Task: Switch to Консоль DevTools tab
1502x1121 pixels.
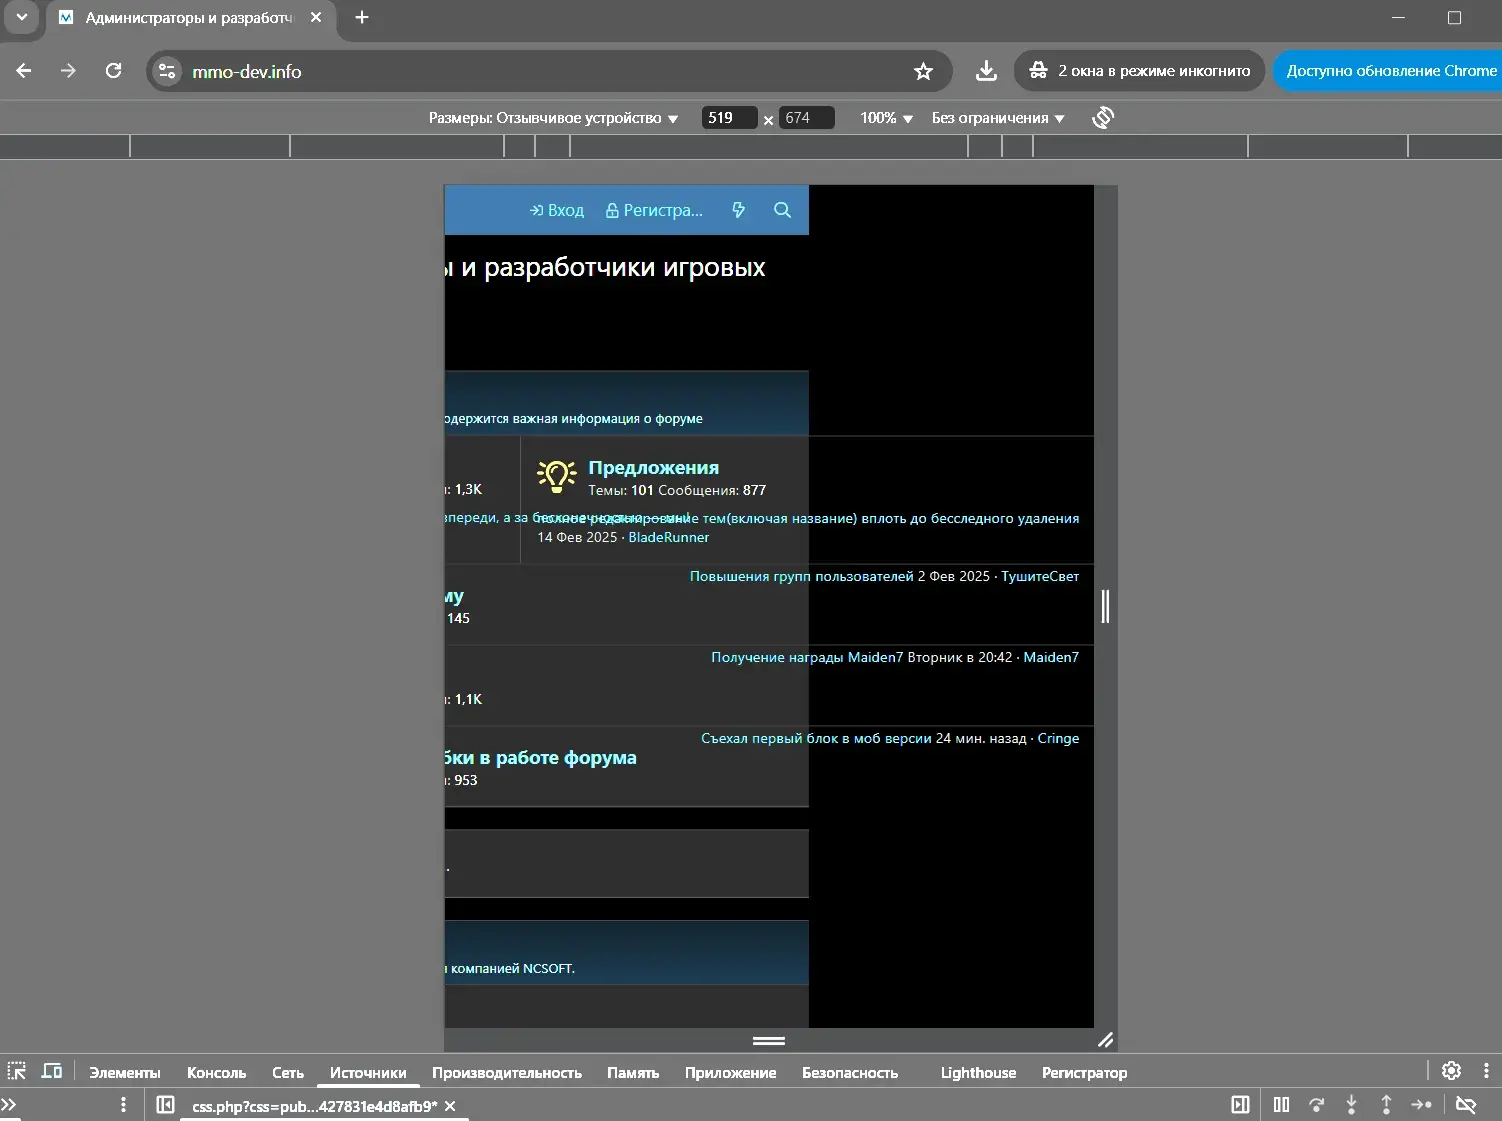Action: (x=216, y=1072)
